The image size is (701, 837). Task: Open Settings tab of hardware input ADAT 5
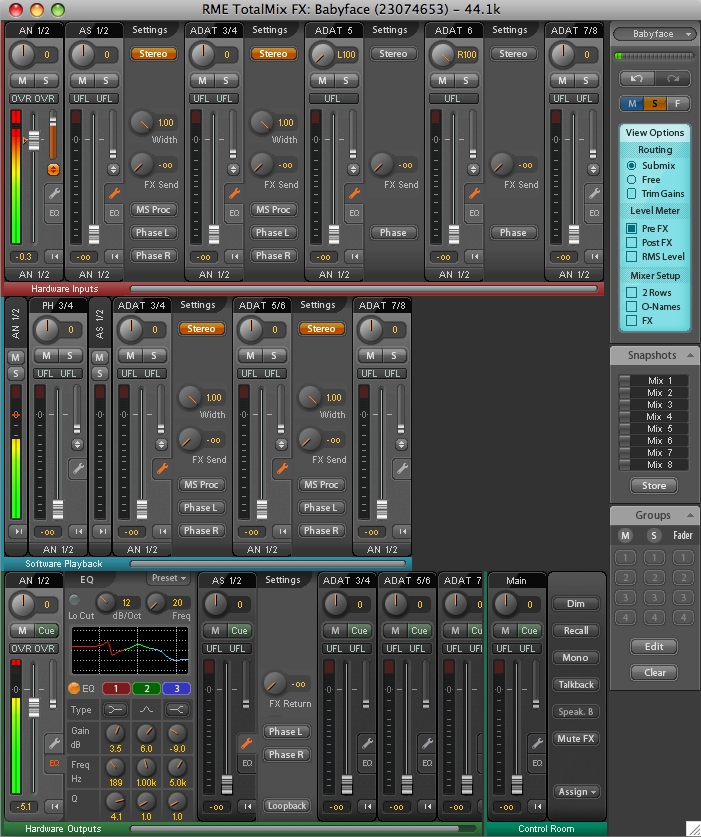click(390, 30)
